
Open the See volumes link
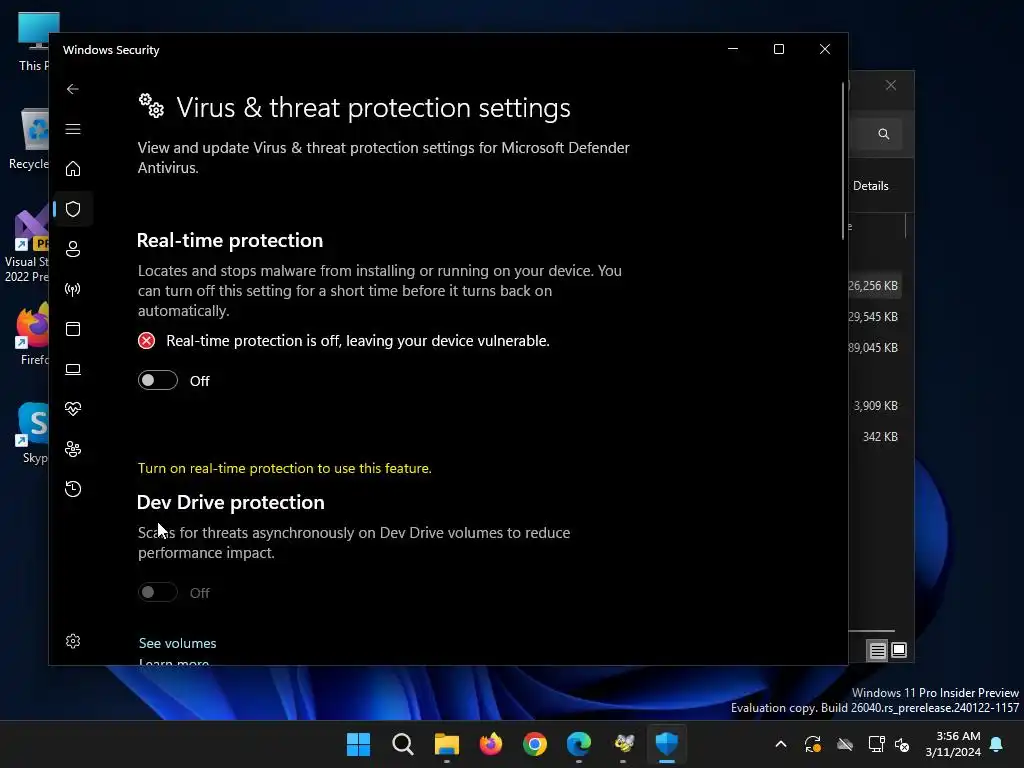coord(177,643)
